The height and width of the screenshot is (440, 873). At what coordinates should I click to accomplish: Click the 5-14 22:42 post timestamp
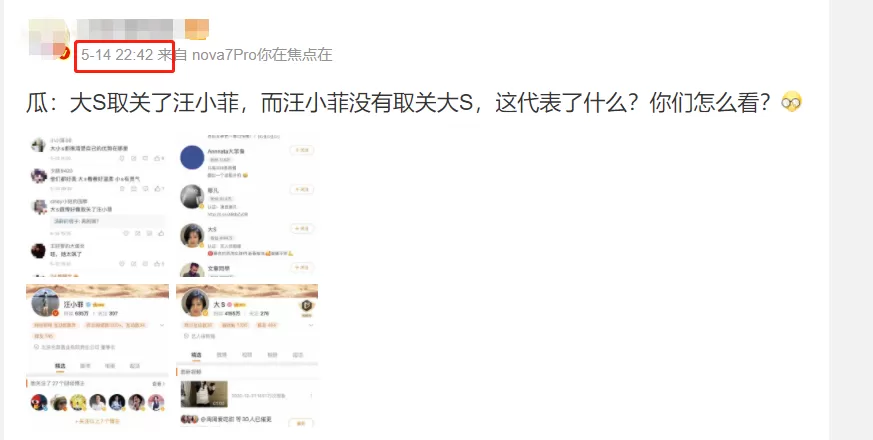117,55
